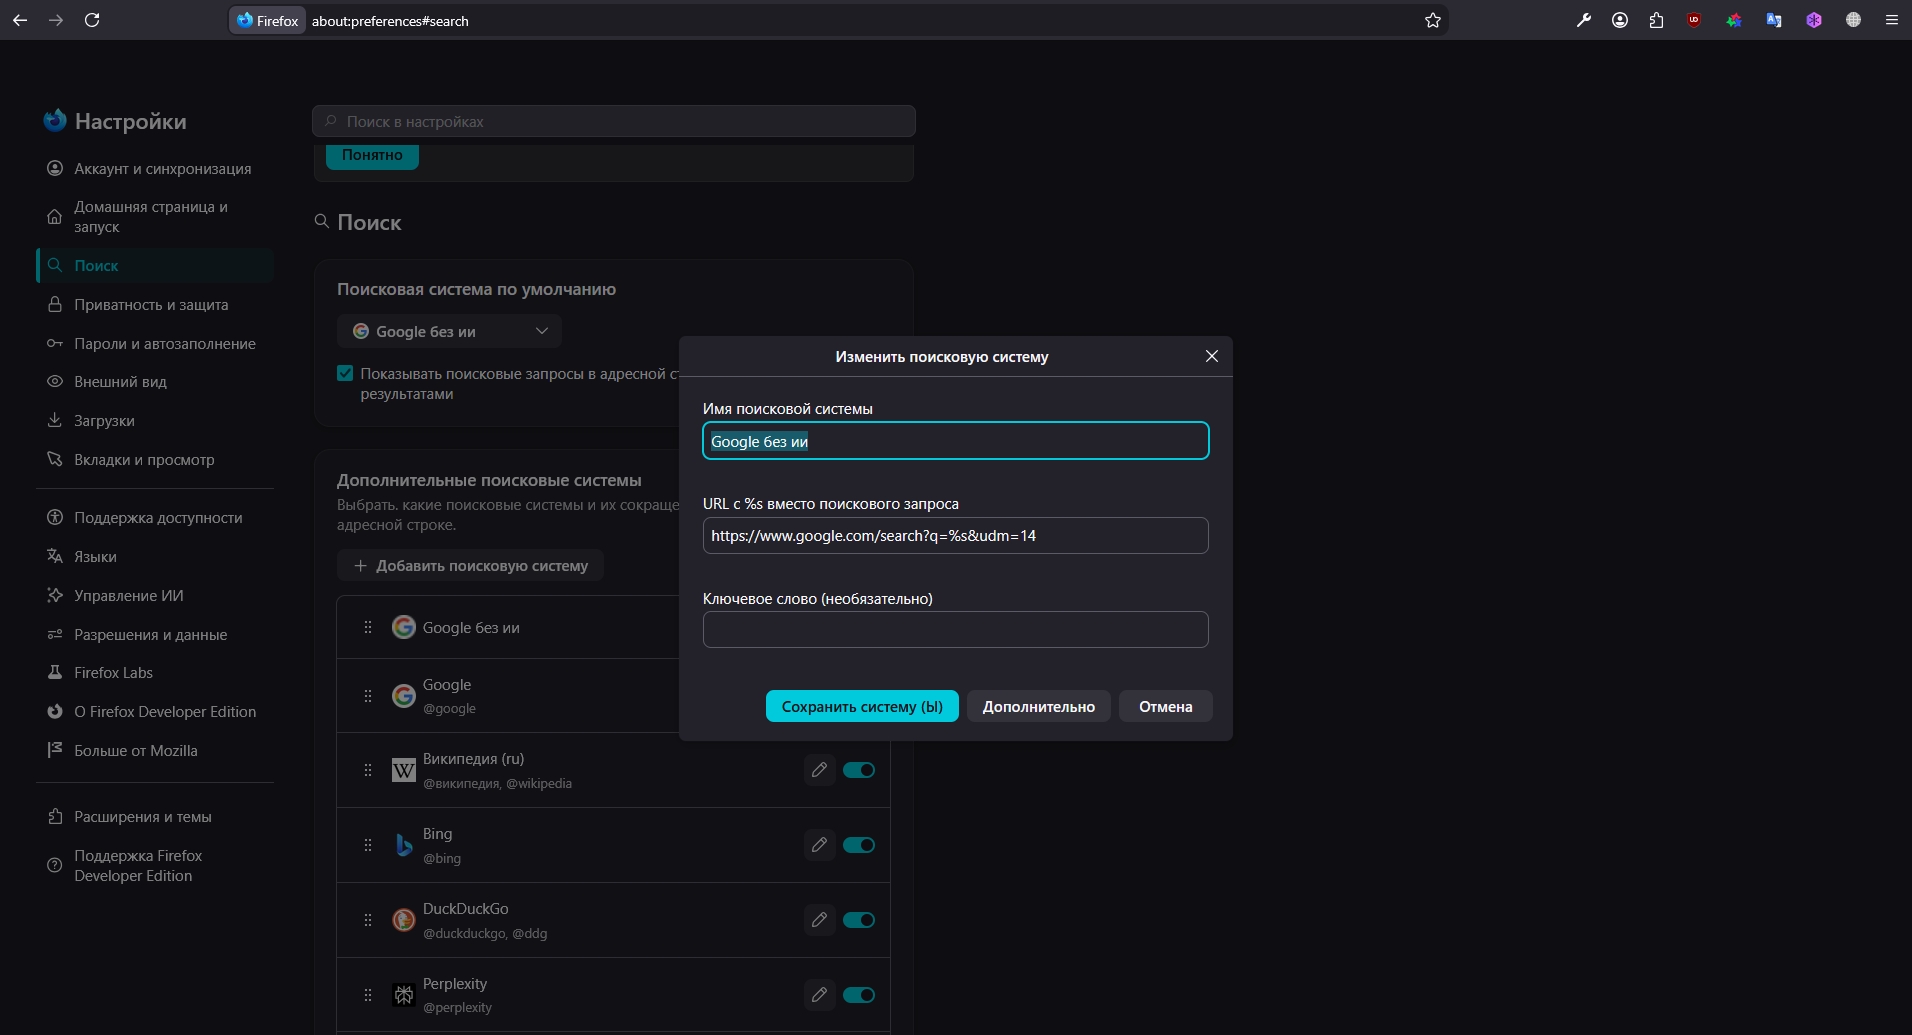The image size is (1912, 1035).
Task: Click the gray globe extension icon
Action: point(1853,20)
